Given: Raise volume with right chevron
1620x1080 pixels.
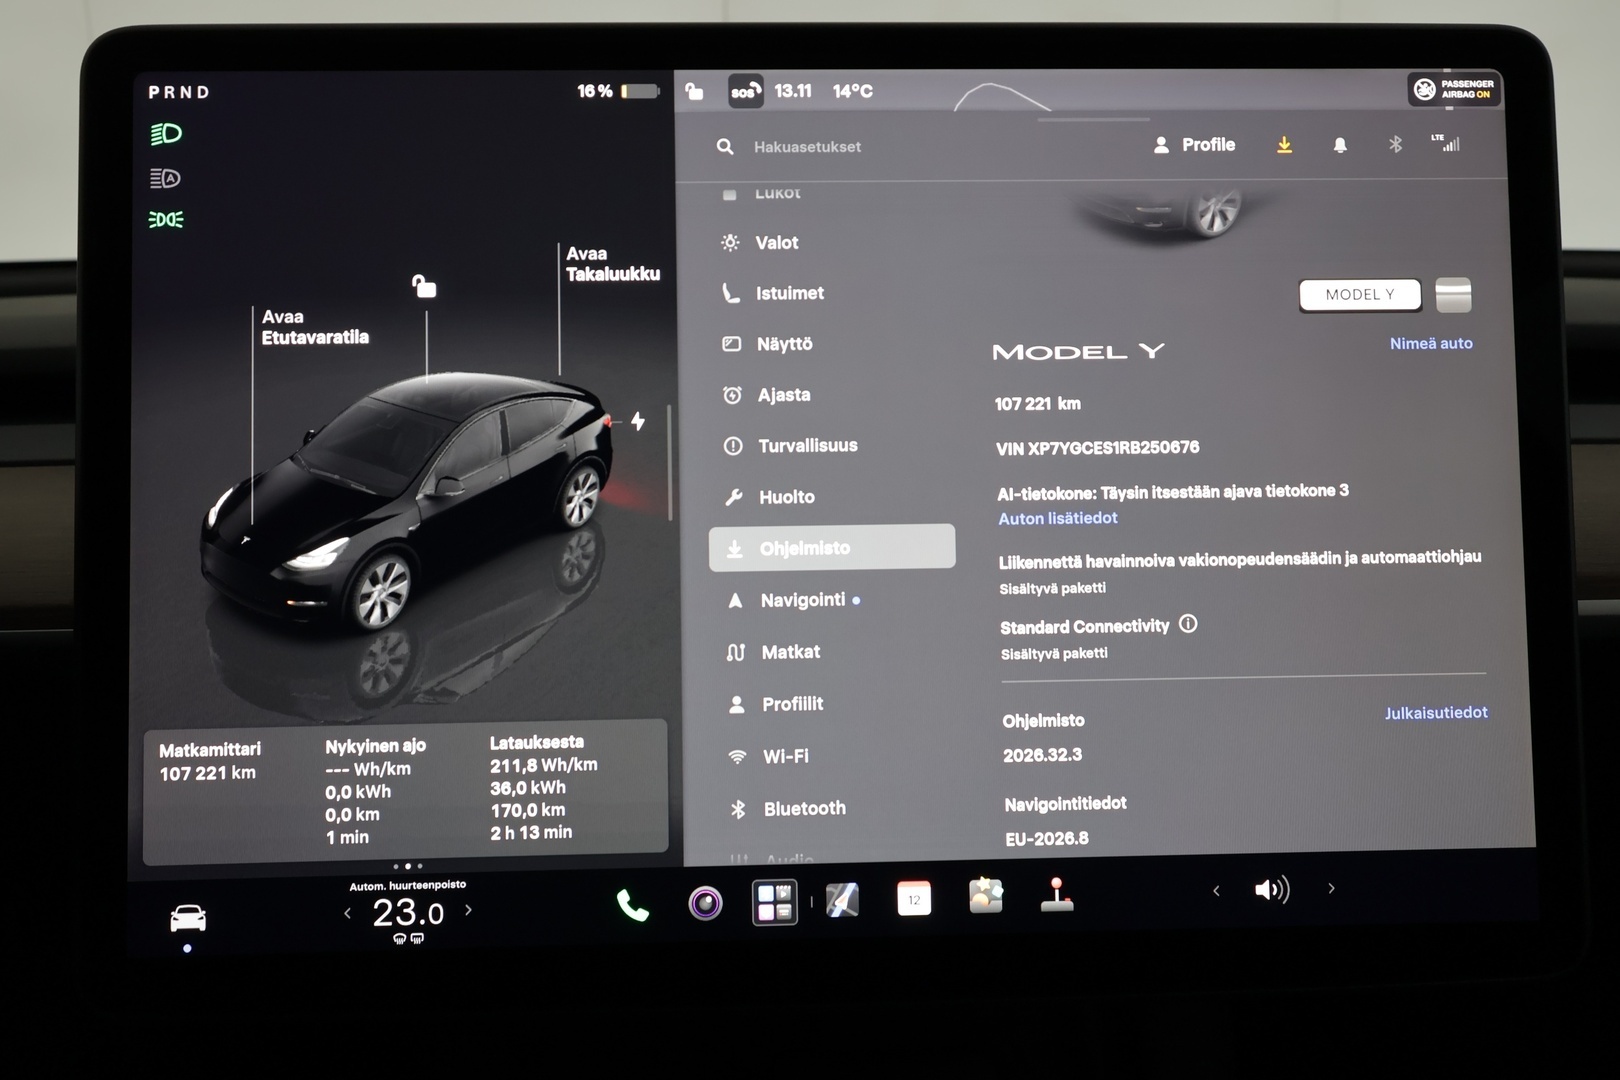Looking at the screenshot, I should [x=1331, y=888].
